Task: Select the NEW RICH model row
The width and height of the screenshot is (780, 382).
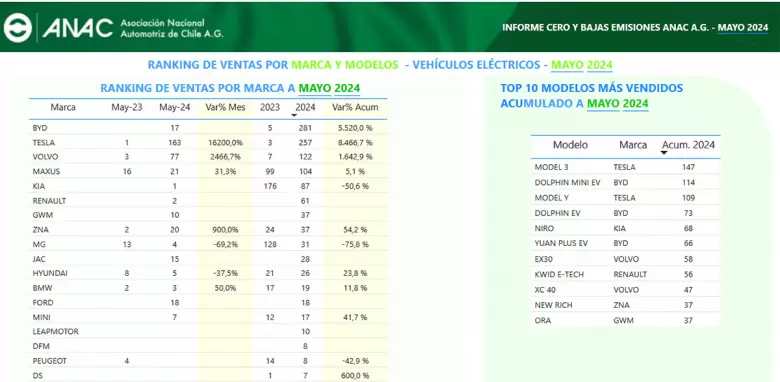Action: click(x=625, y=305)
